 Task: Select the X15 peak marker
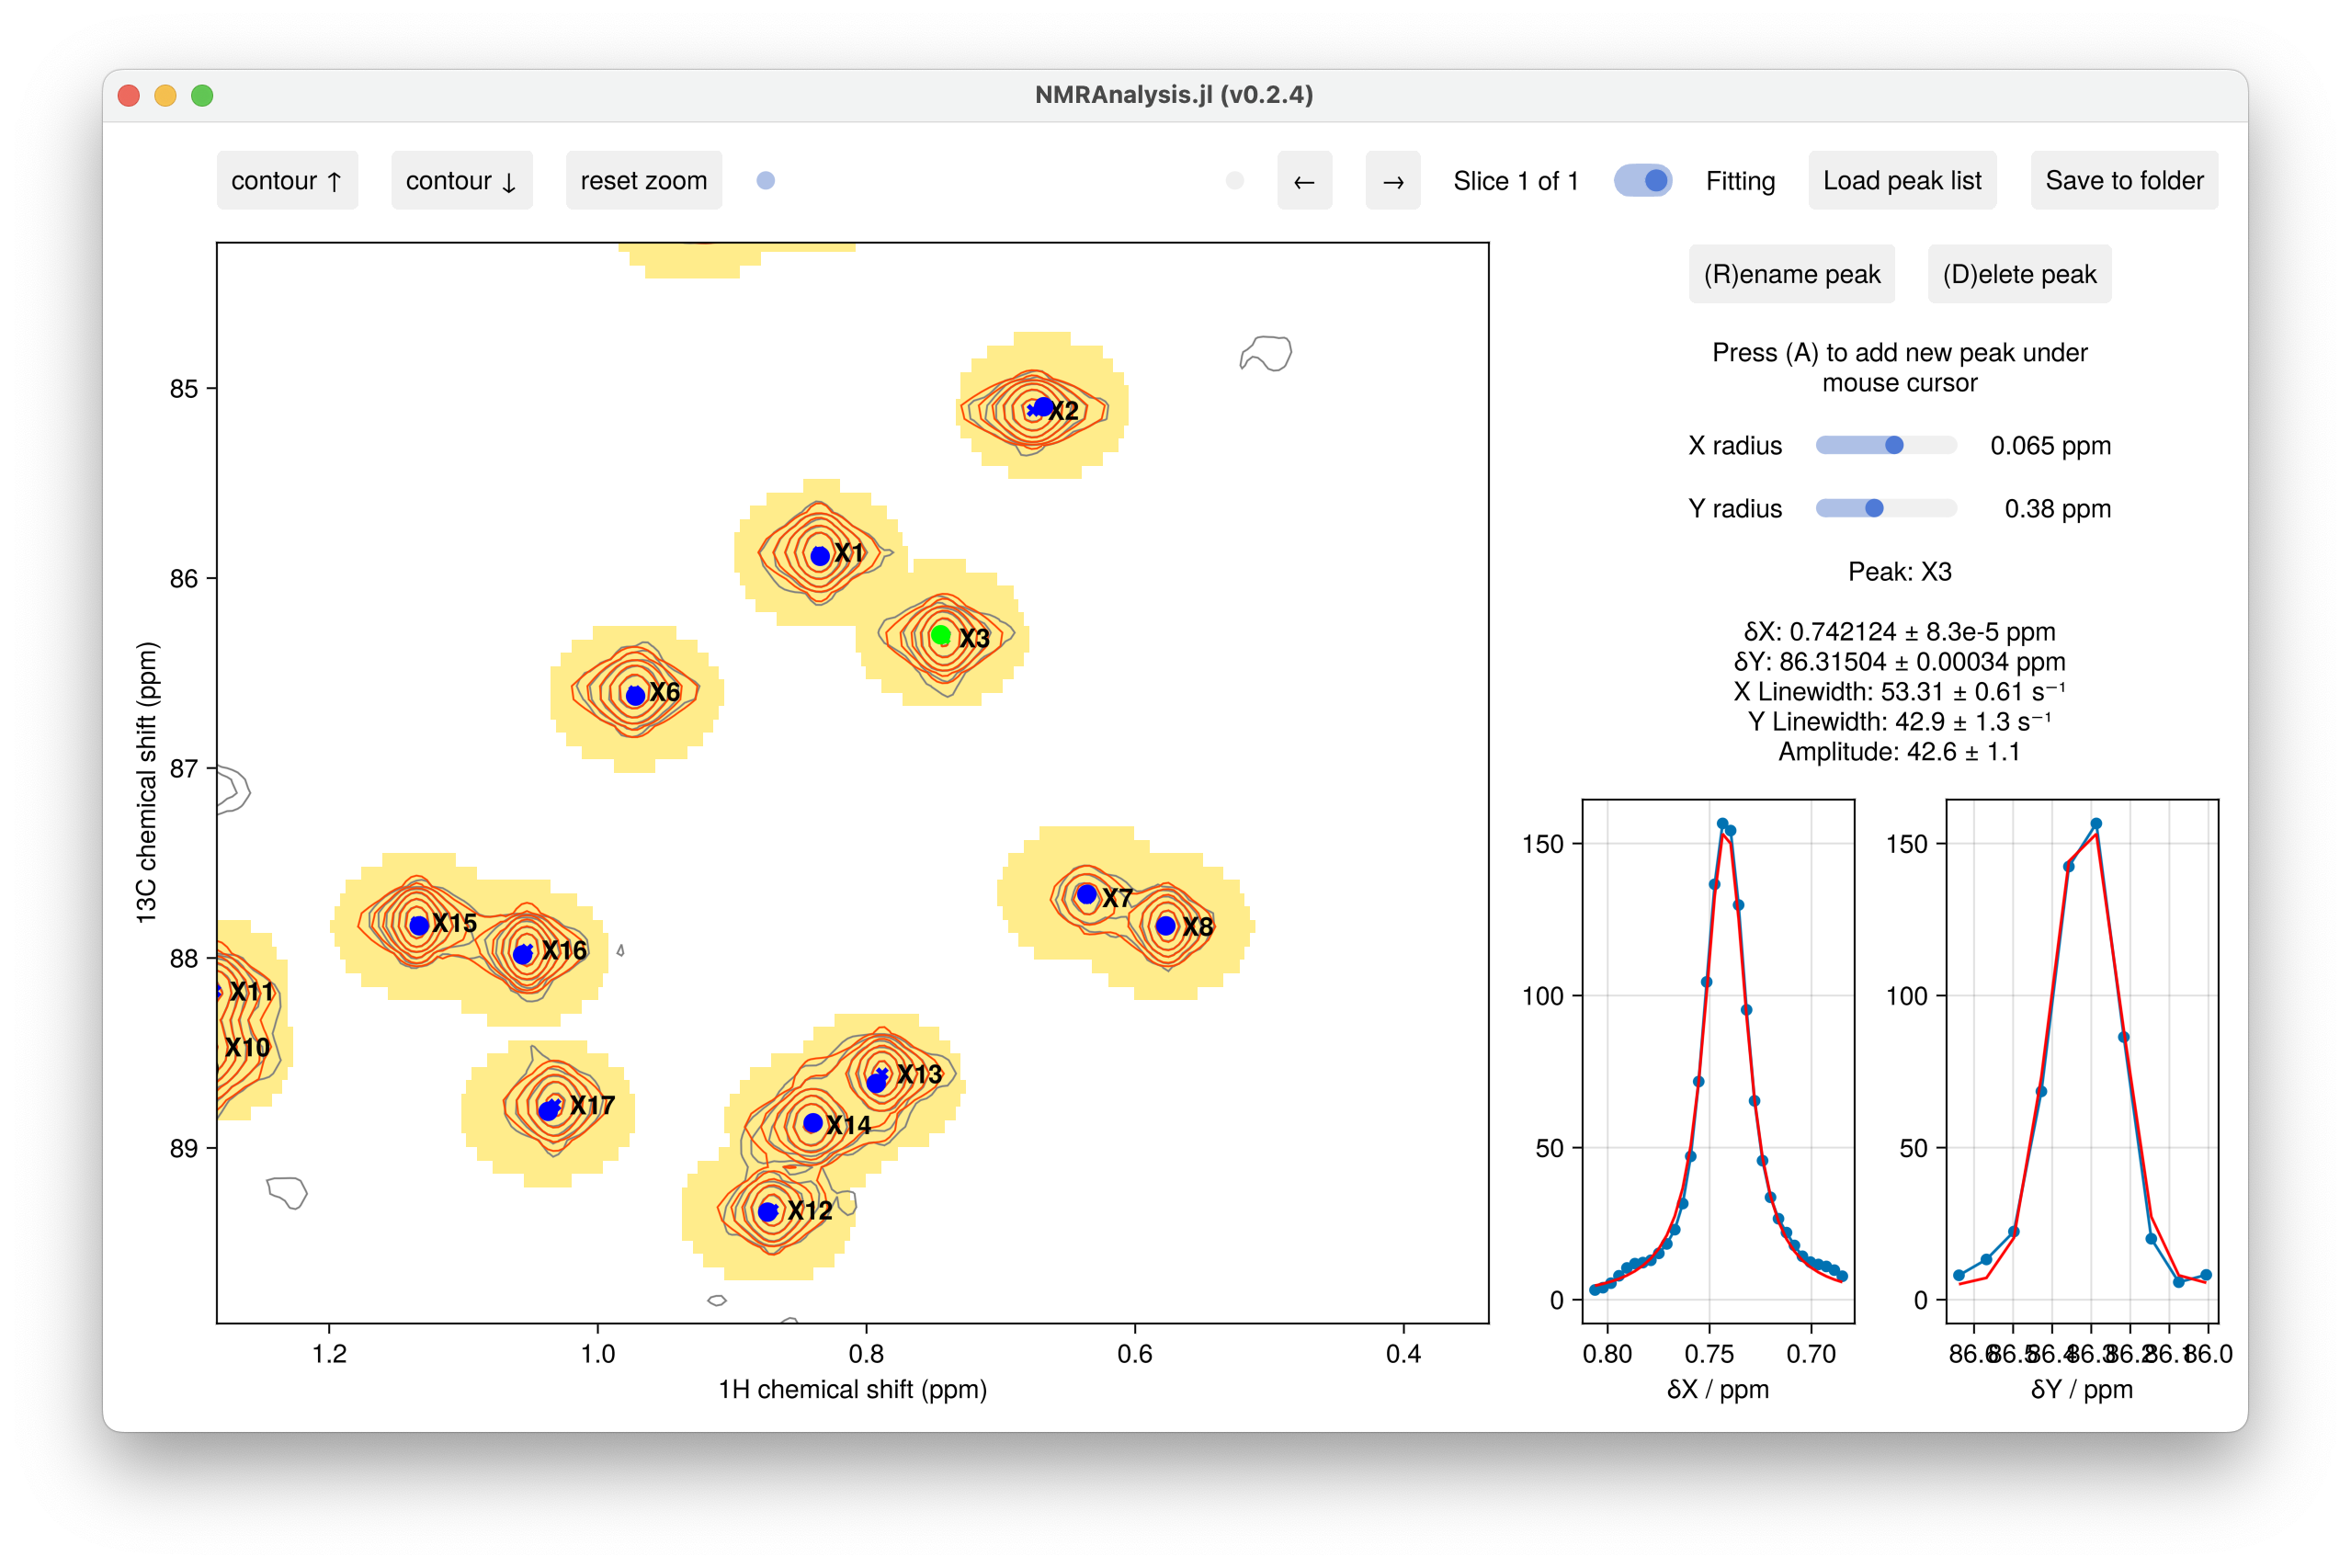point(419,925)
